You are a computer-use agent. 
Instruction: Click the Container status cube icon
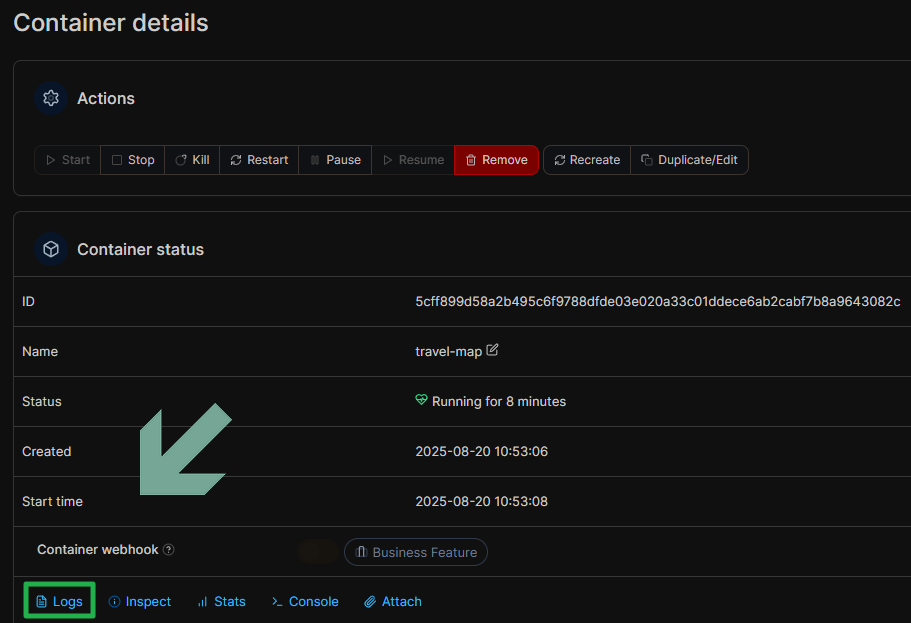pos(51,249)
